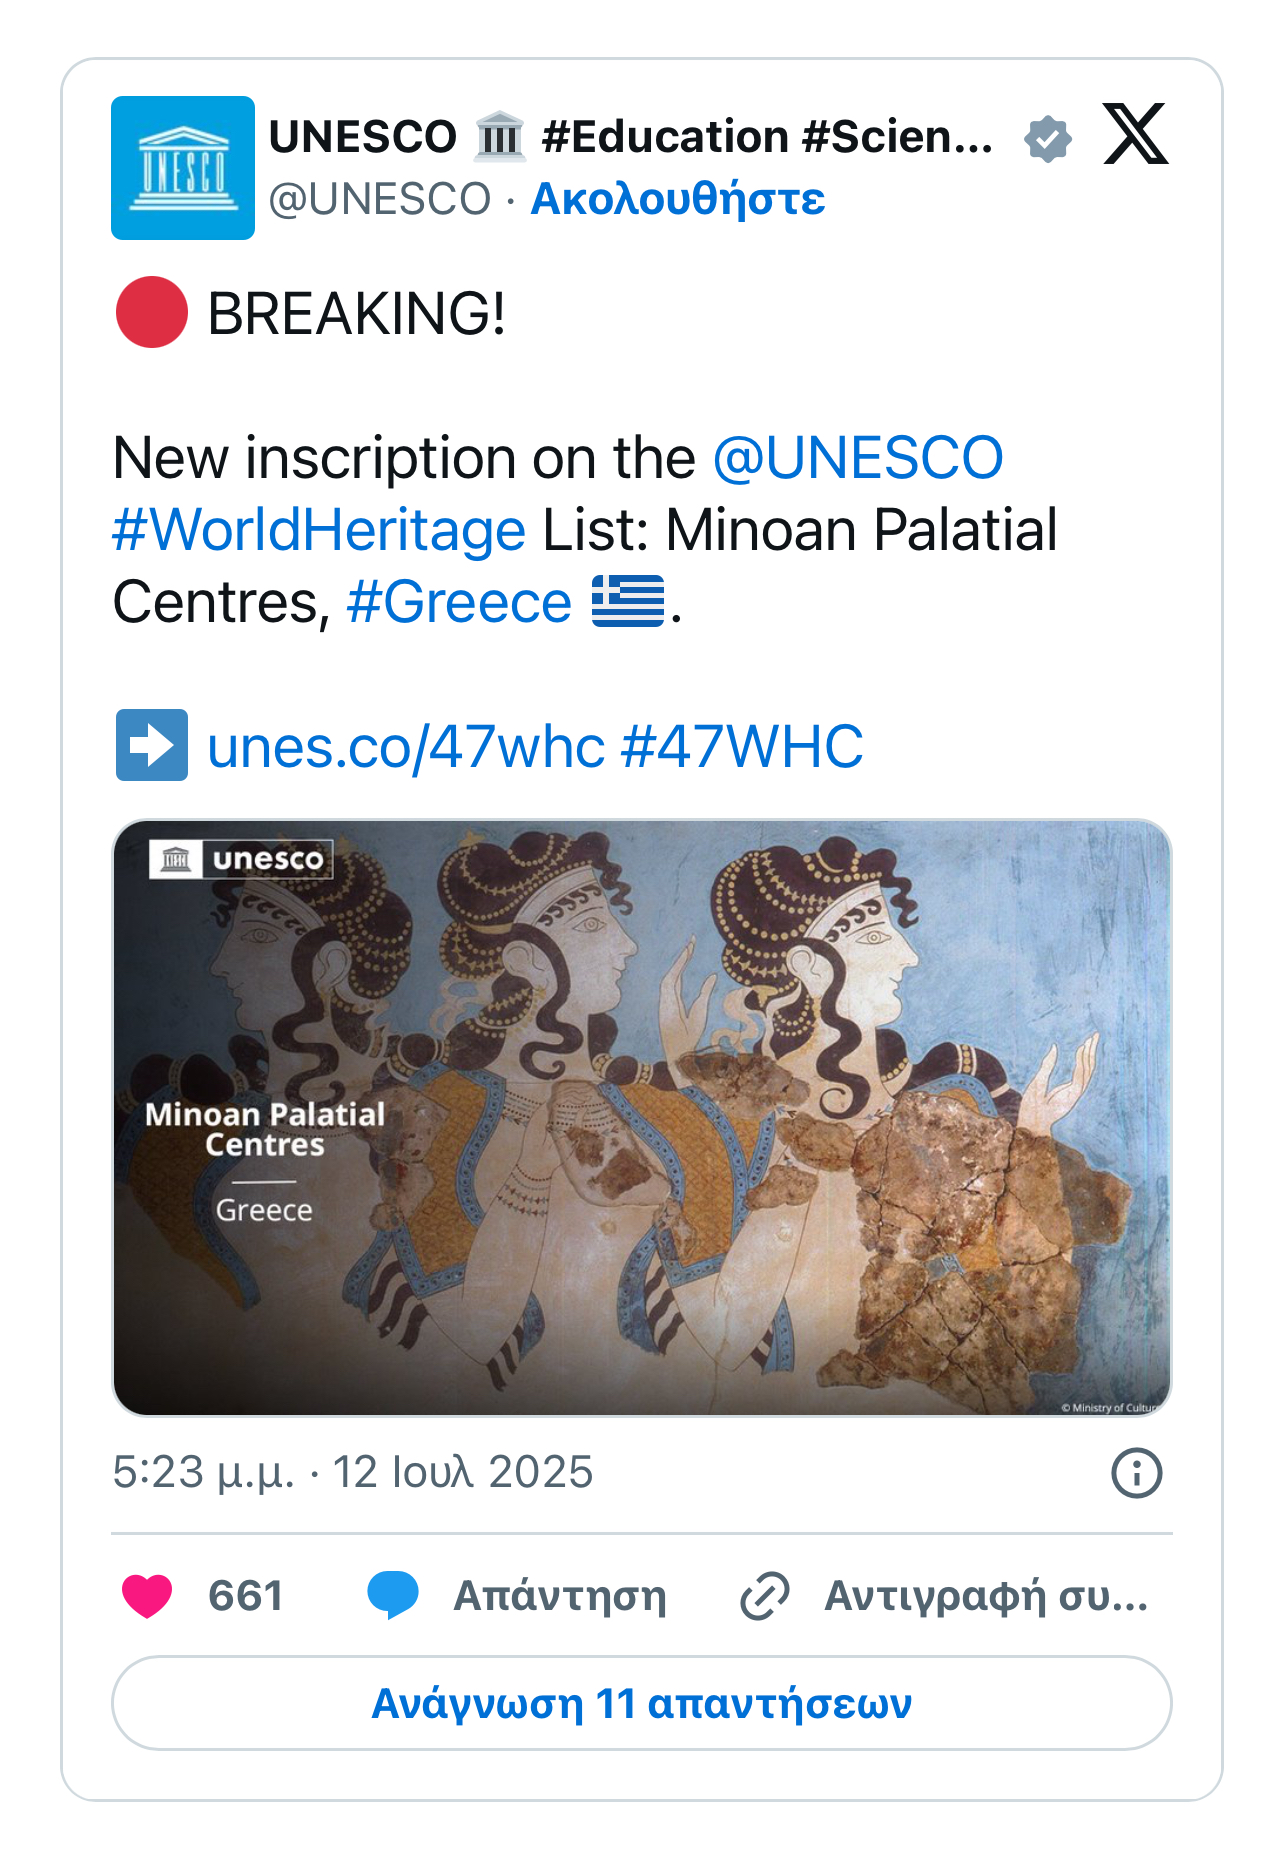Open the @UNESCO mention in tweet text
Image resolution: width=1284 pixels, height=1867 pixels.
[x=857, y=458]
